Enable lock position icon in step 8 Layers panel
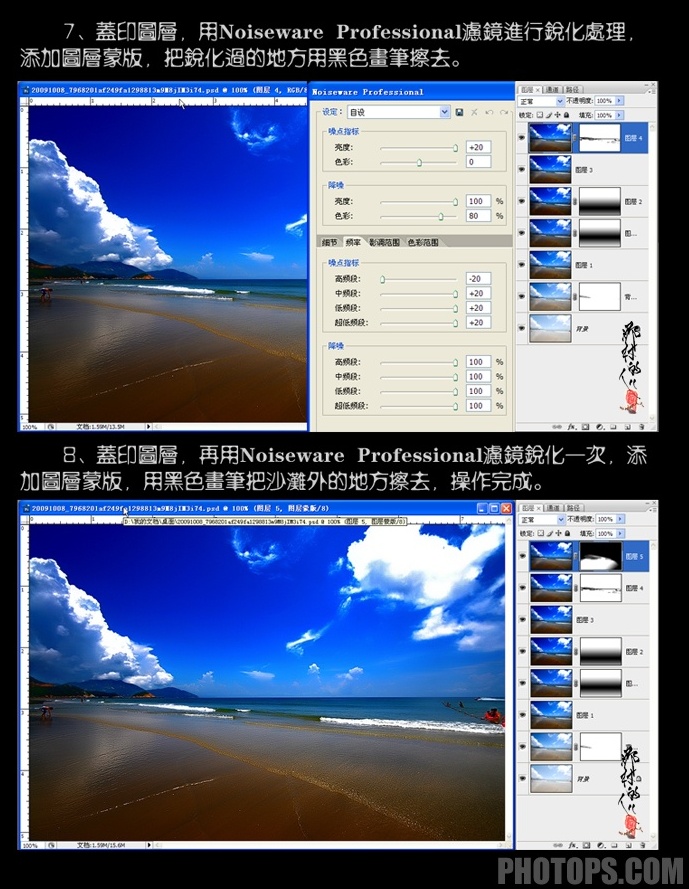The image size is (689, 889). [x=557, y=534]
